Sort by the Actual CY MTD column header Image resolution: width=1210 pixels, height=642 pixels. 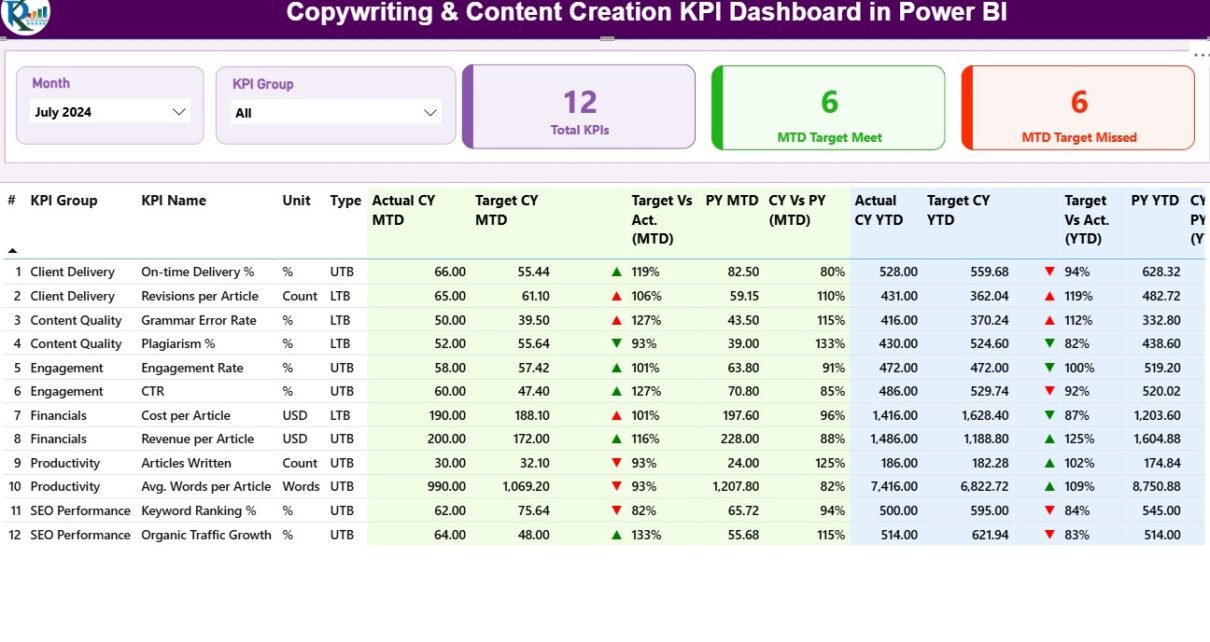(403, 210)
